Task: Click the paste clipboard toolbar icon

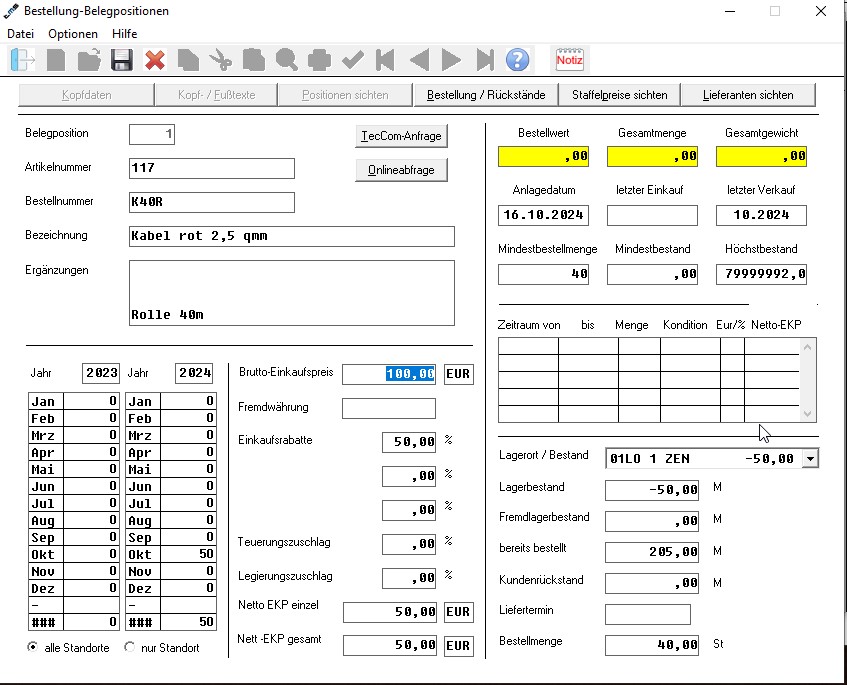Action: pyautogui.click(x=254, y=59)
